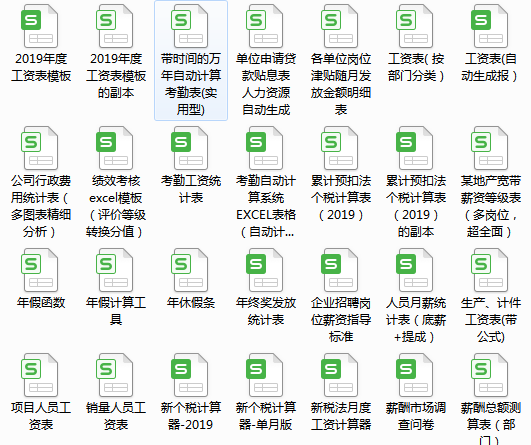
Task: Select the 薪酬市场调查问卷 file icon
Action: [x=416, y=375]
